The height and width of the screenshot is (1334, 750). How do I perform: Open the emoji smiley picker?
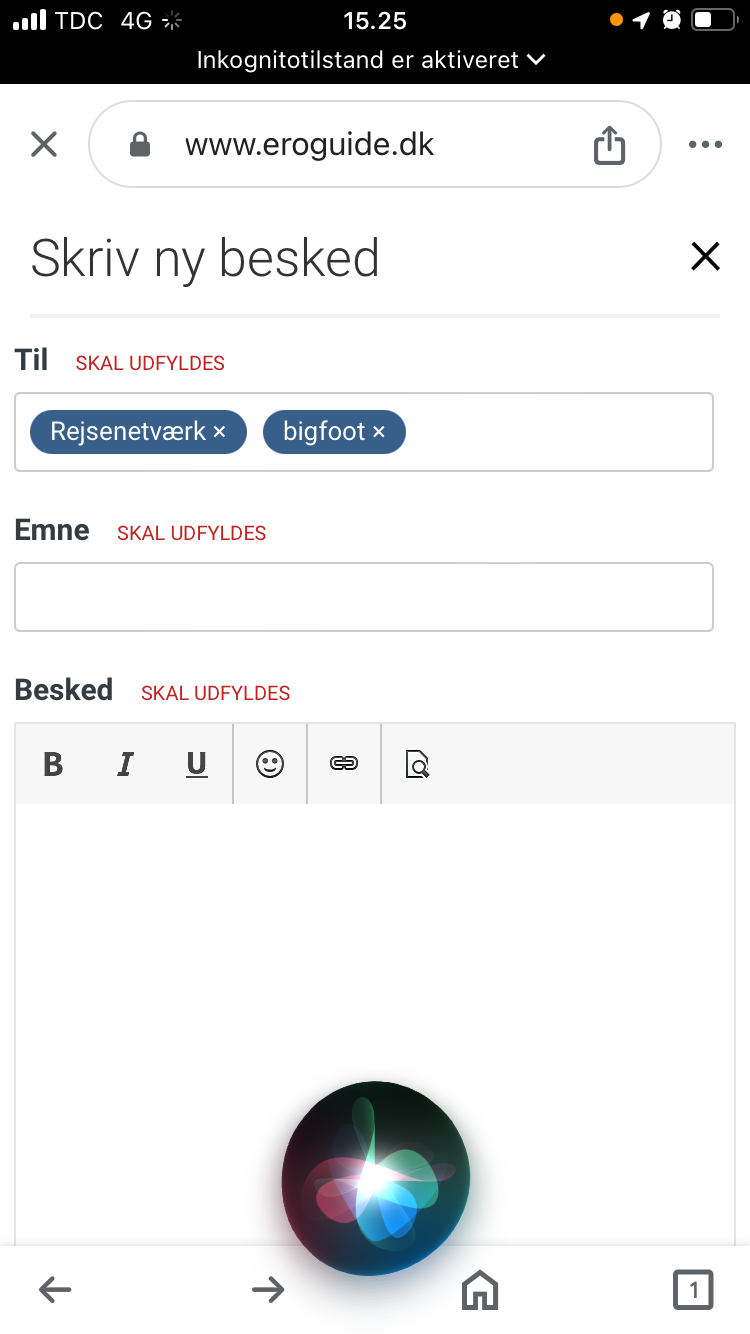(x=270, y=765)
